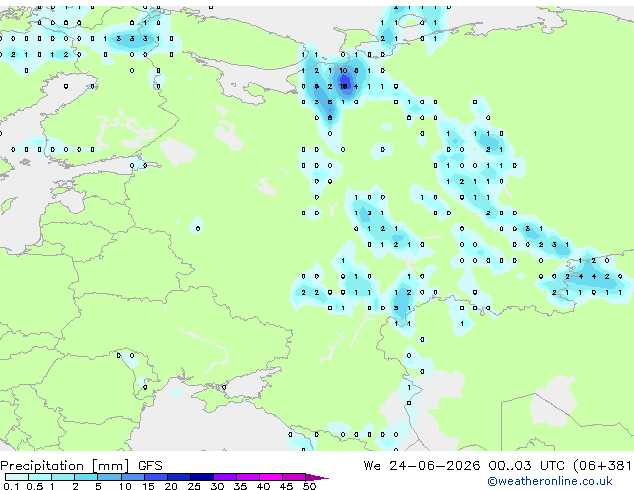Pick the 30–35 mm legend swatch
The height and width of the screenshot is (490, 634).
pos(225,477)
